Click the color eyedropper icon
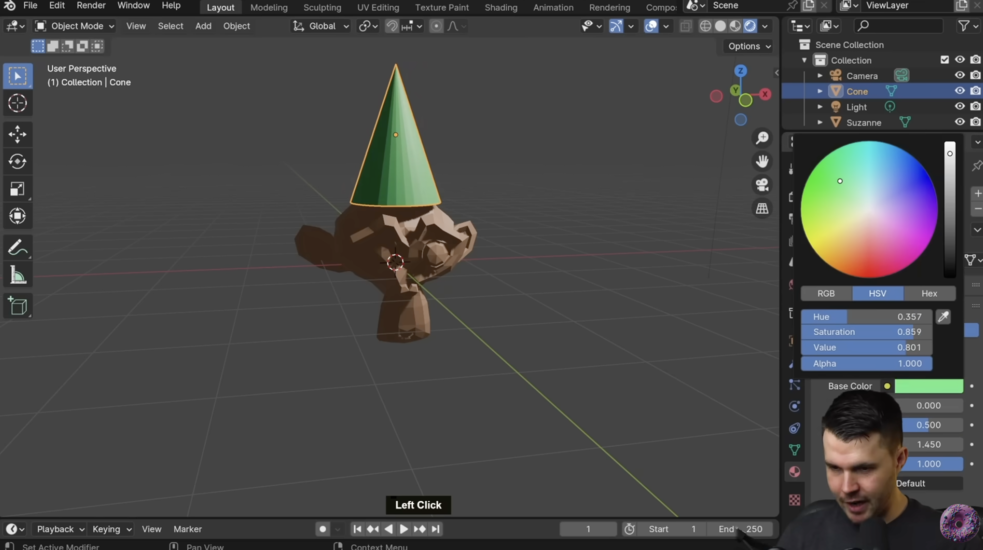The height and width of the screenshot is (550, 983). [943, 317]
